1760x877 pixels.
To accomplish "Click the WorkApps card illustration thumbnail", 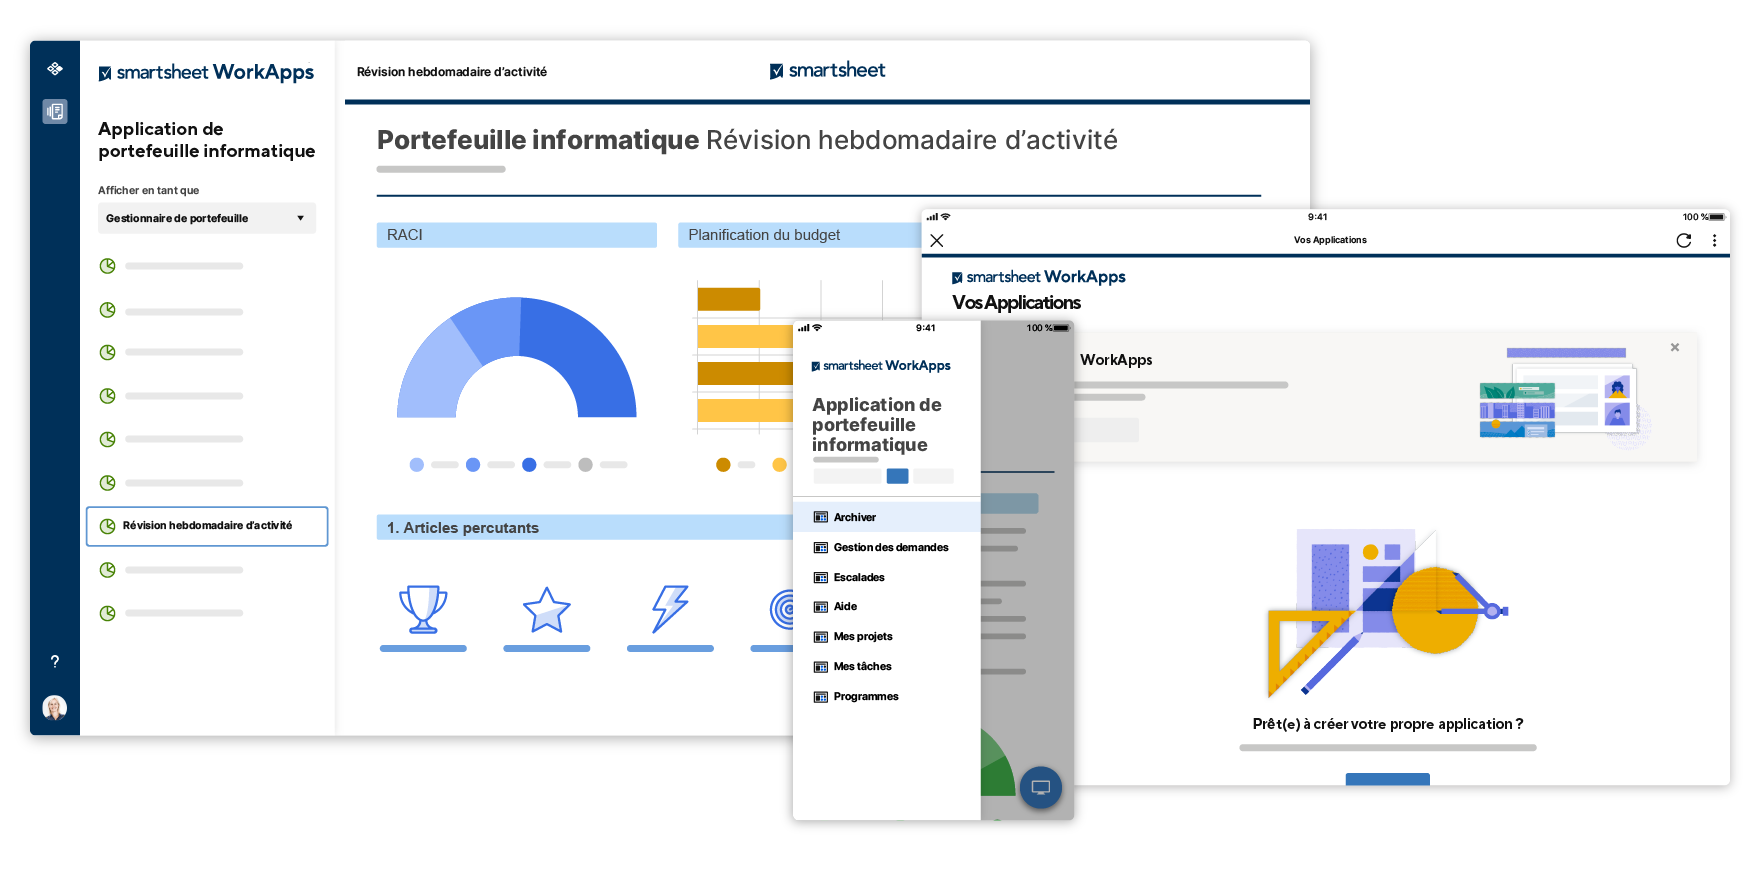I will point(1565,396).
